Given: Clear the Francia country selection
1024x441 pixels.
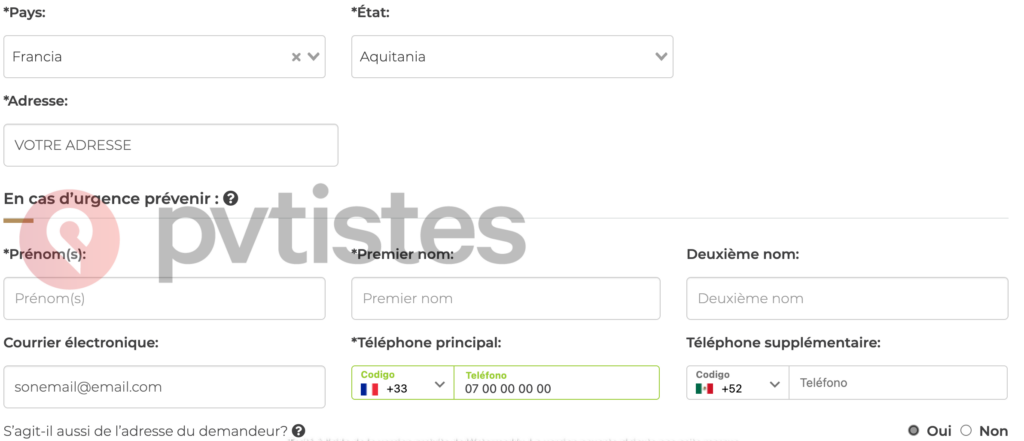Looking at the screenshot, I should pyautogui.click(x=296, y=57).
